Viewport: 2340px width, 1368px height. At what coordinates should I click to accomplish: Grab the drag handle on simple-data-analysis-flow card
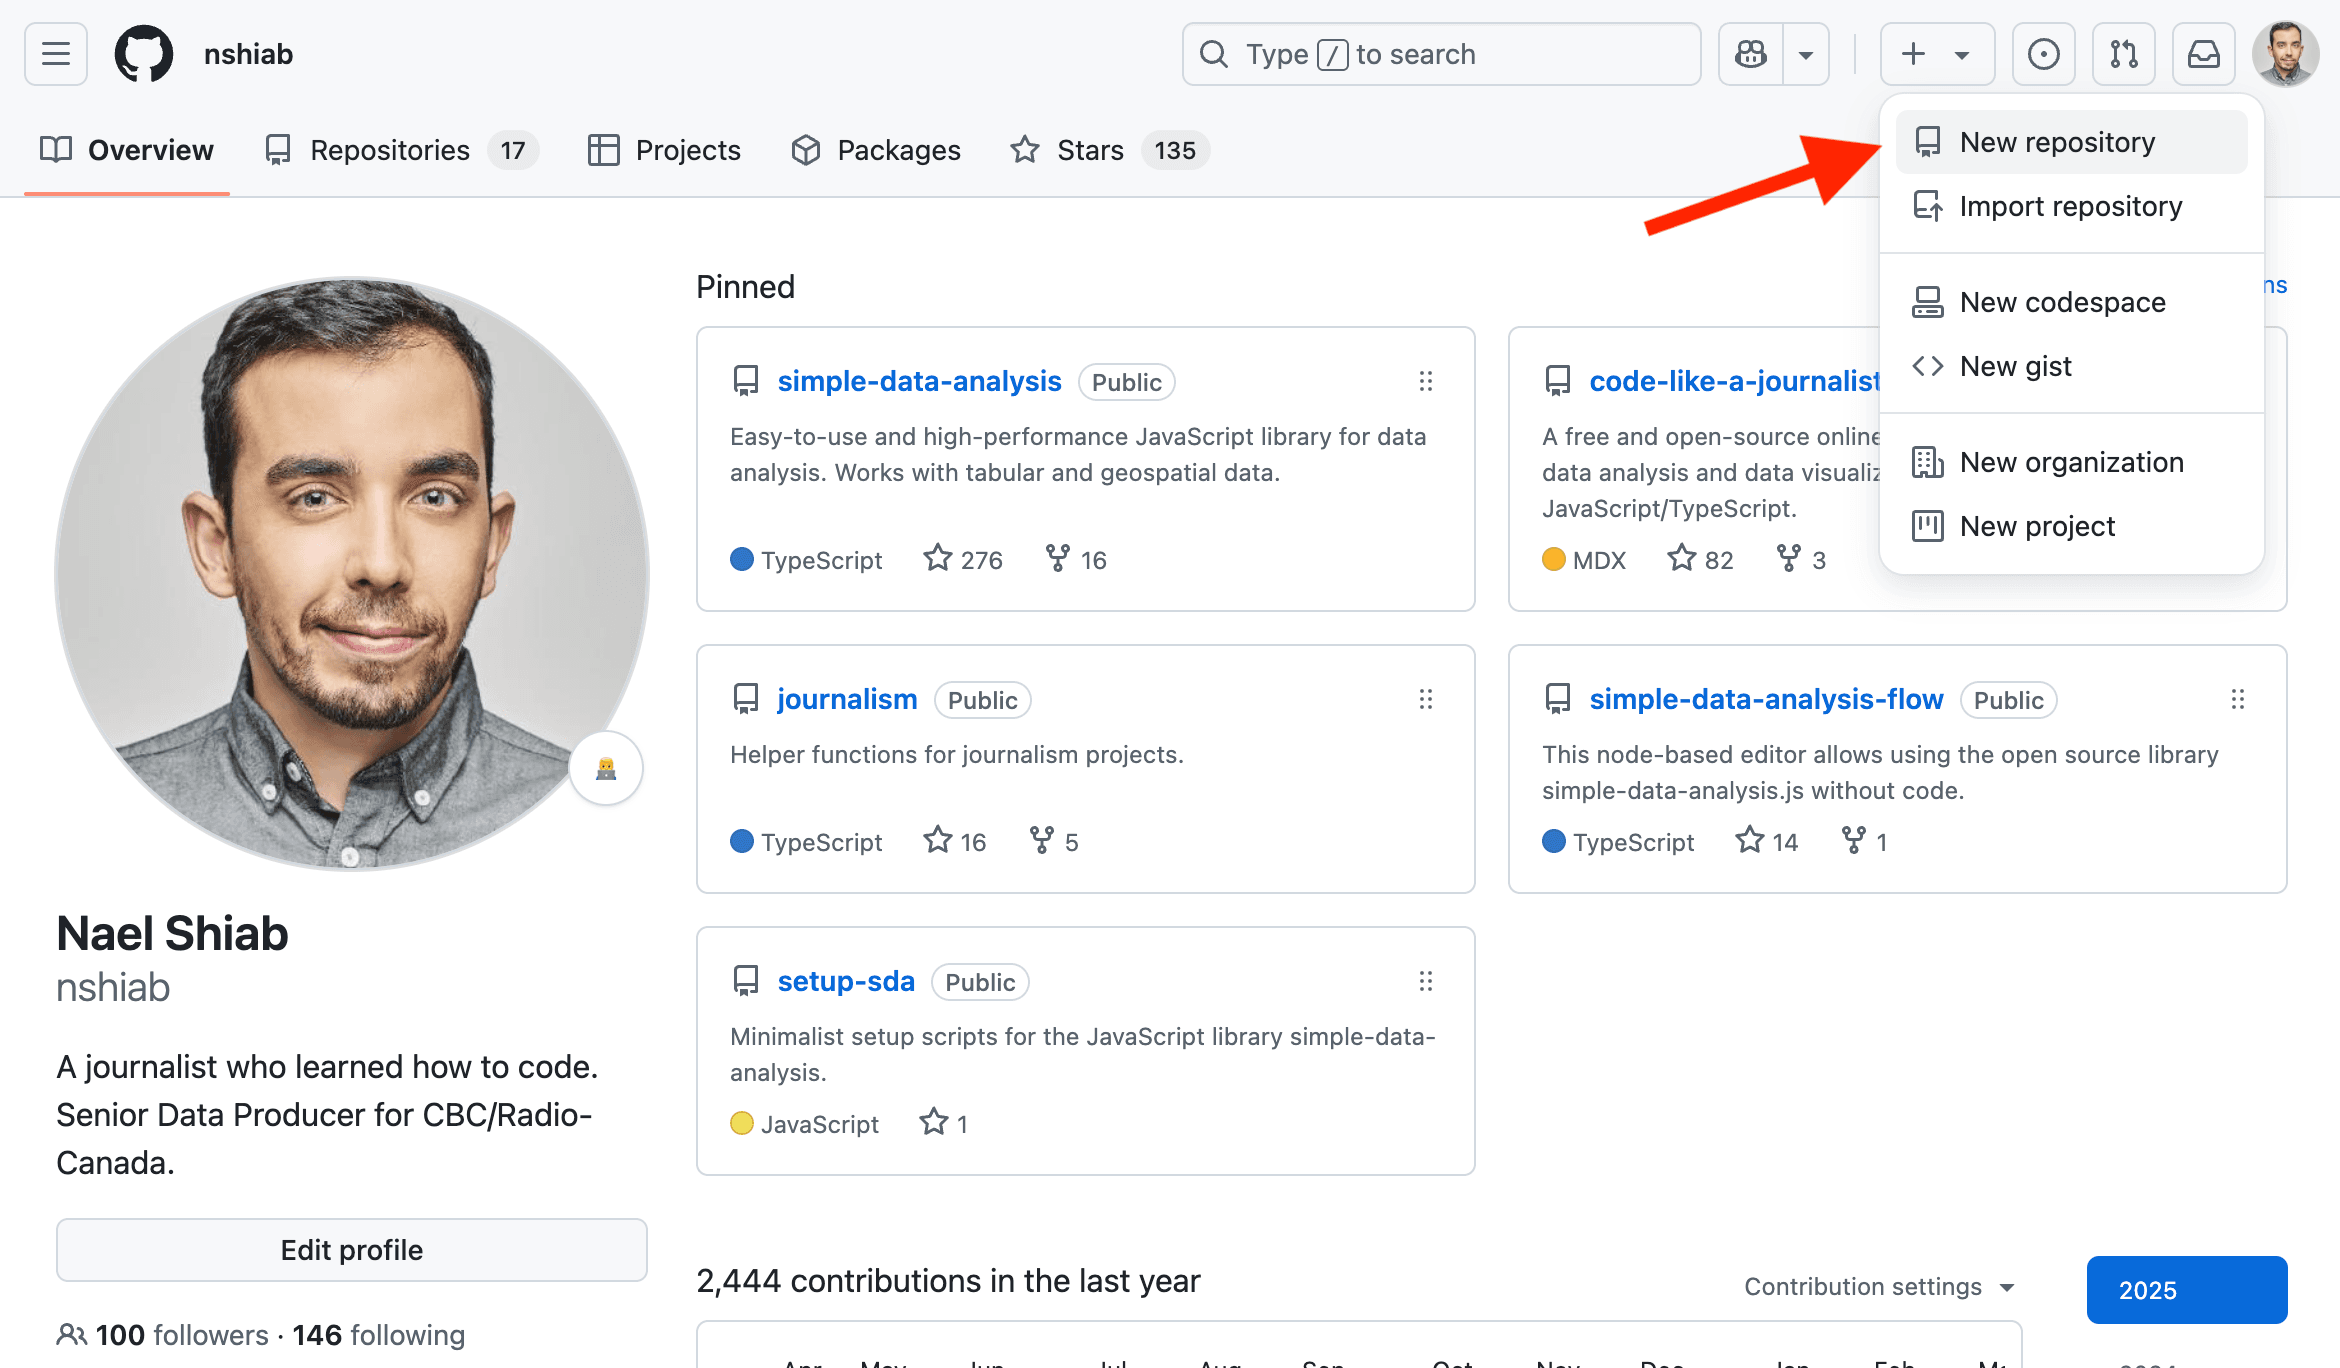pyautogui.click(x=2238, y=699)
